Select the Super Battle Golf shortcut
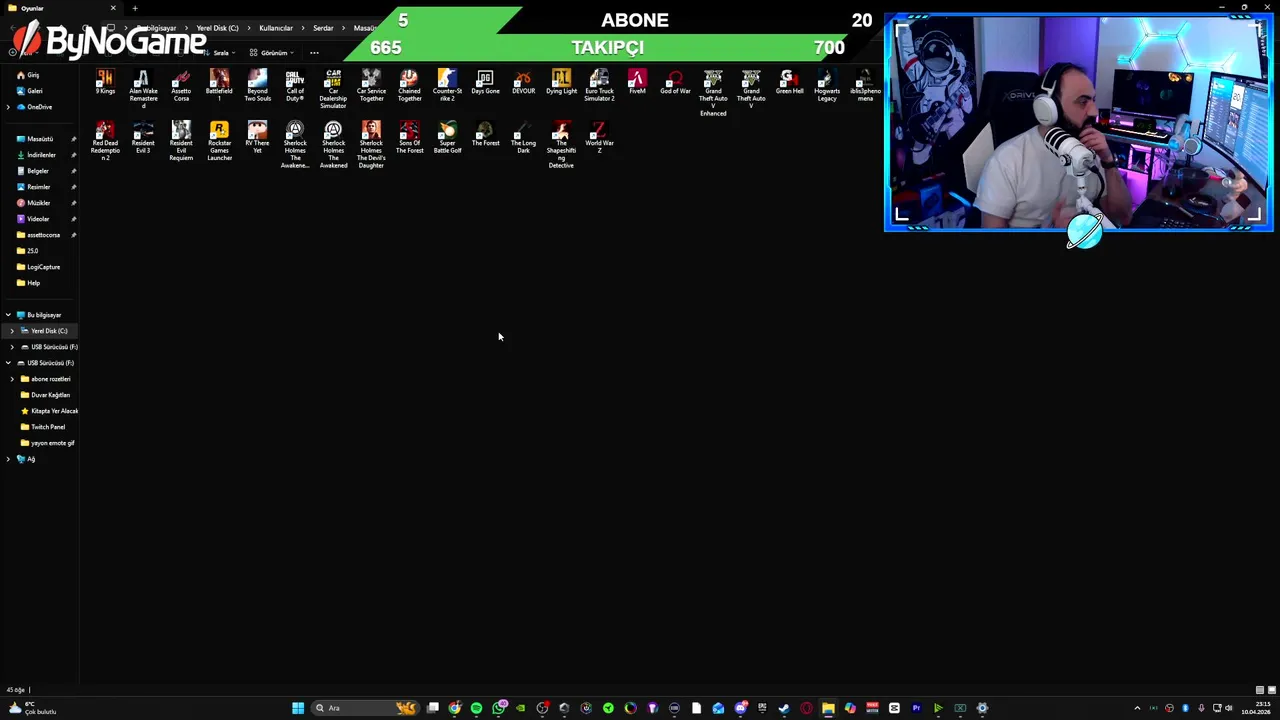 tap(447, 138)
